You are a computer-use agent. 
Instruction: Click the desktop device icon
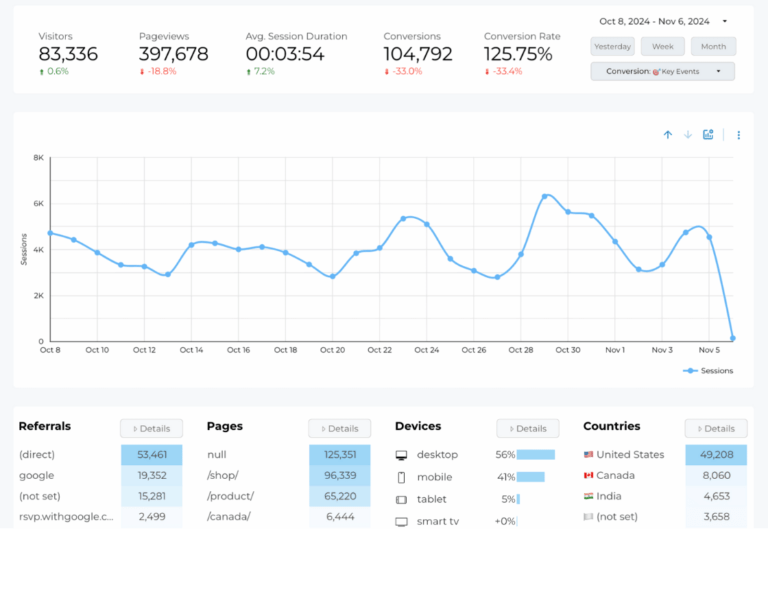coord(401,455)
